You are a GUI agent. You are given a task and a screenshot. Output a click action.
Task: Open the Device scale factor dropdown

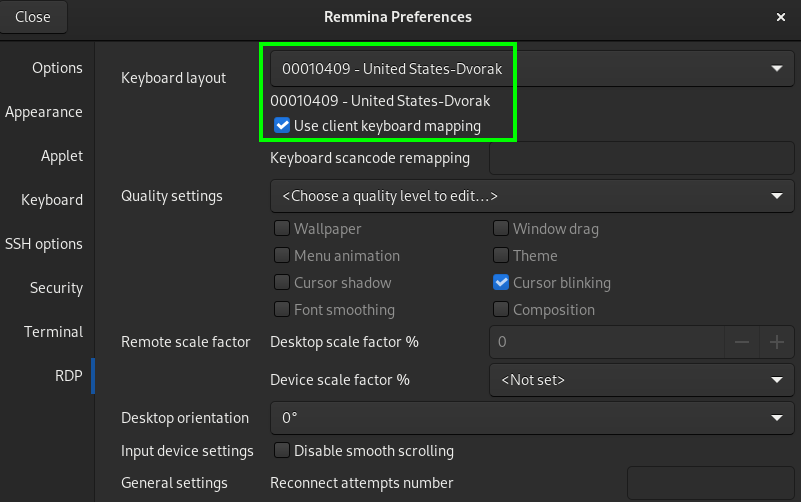click(642, 380)
